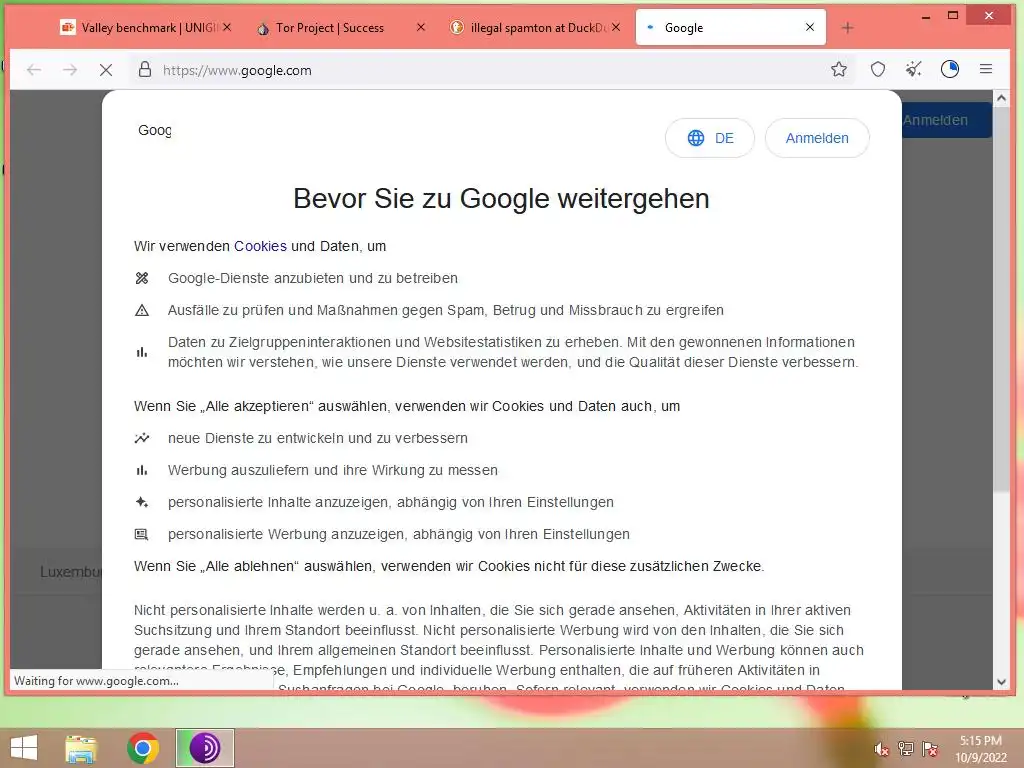This screenshot has width=1024, height=768.
Task: Open File Explorer from the taskbar
Action: click(x=81, y=748)
